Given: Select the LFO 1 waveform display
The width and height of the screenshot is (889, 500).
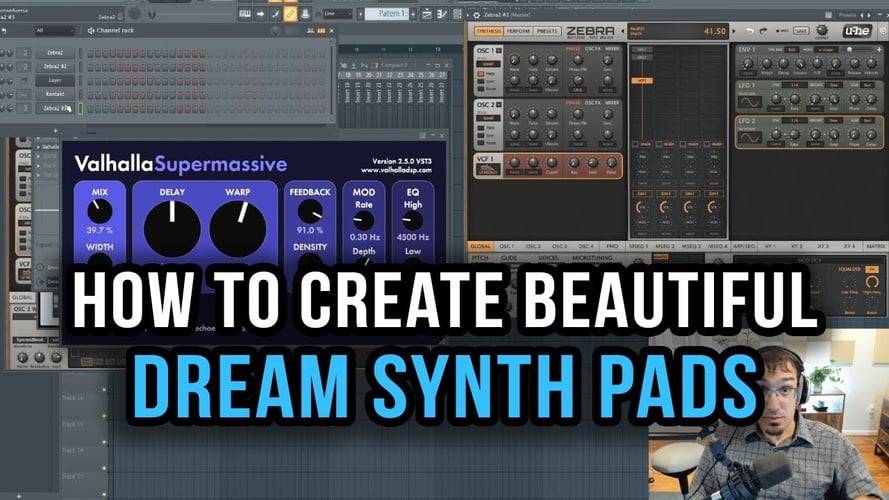Looking at the screenshot, I should [x=750, y=103].
